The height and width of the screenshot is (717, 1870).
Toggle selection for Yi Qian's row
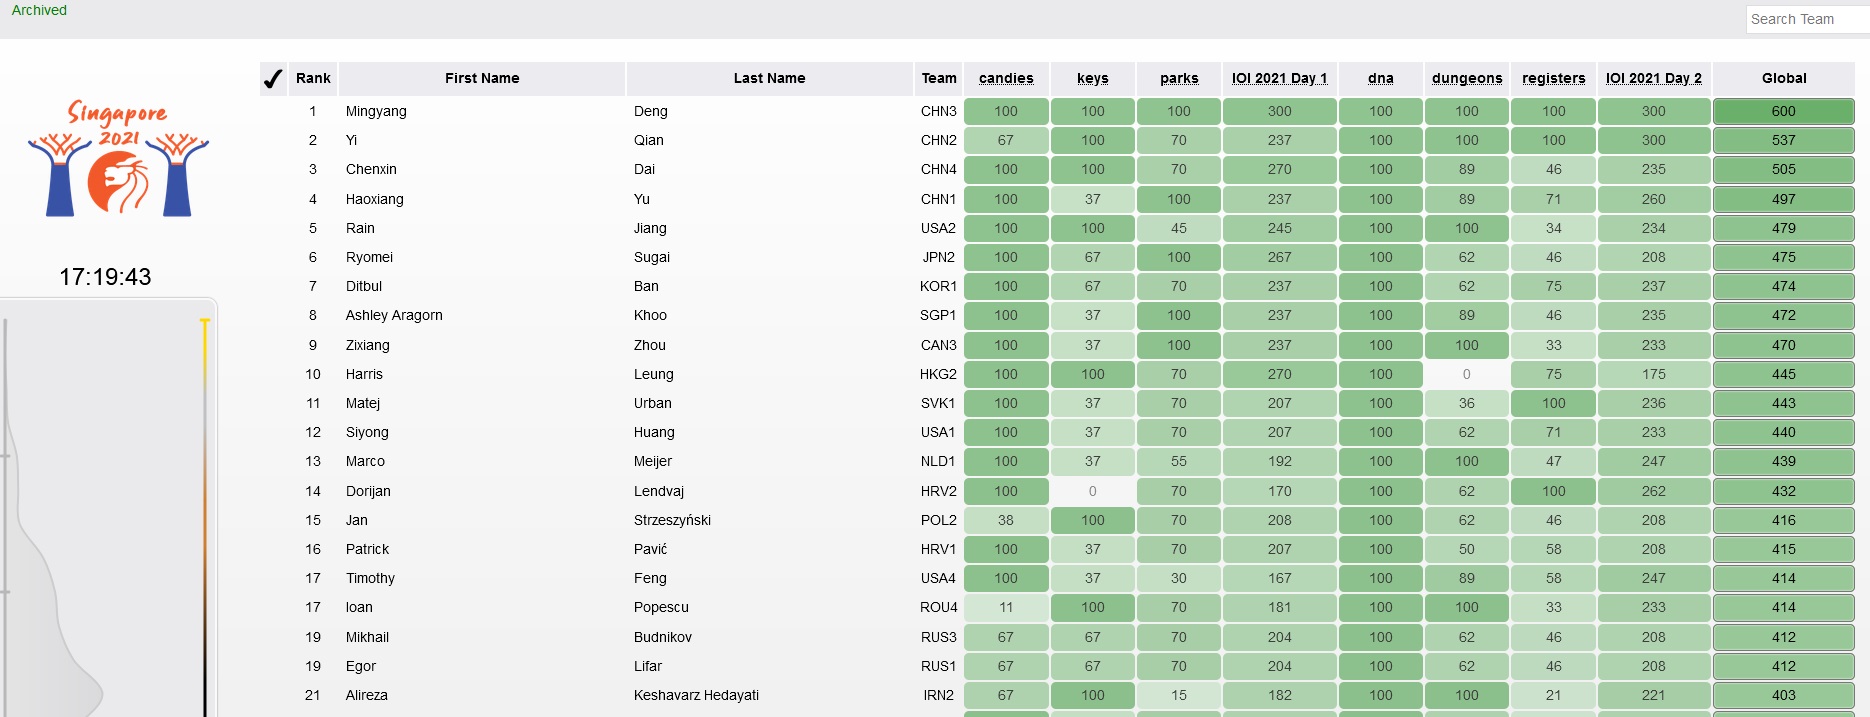click(272, 140)
